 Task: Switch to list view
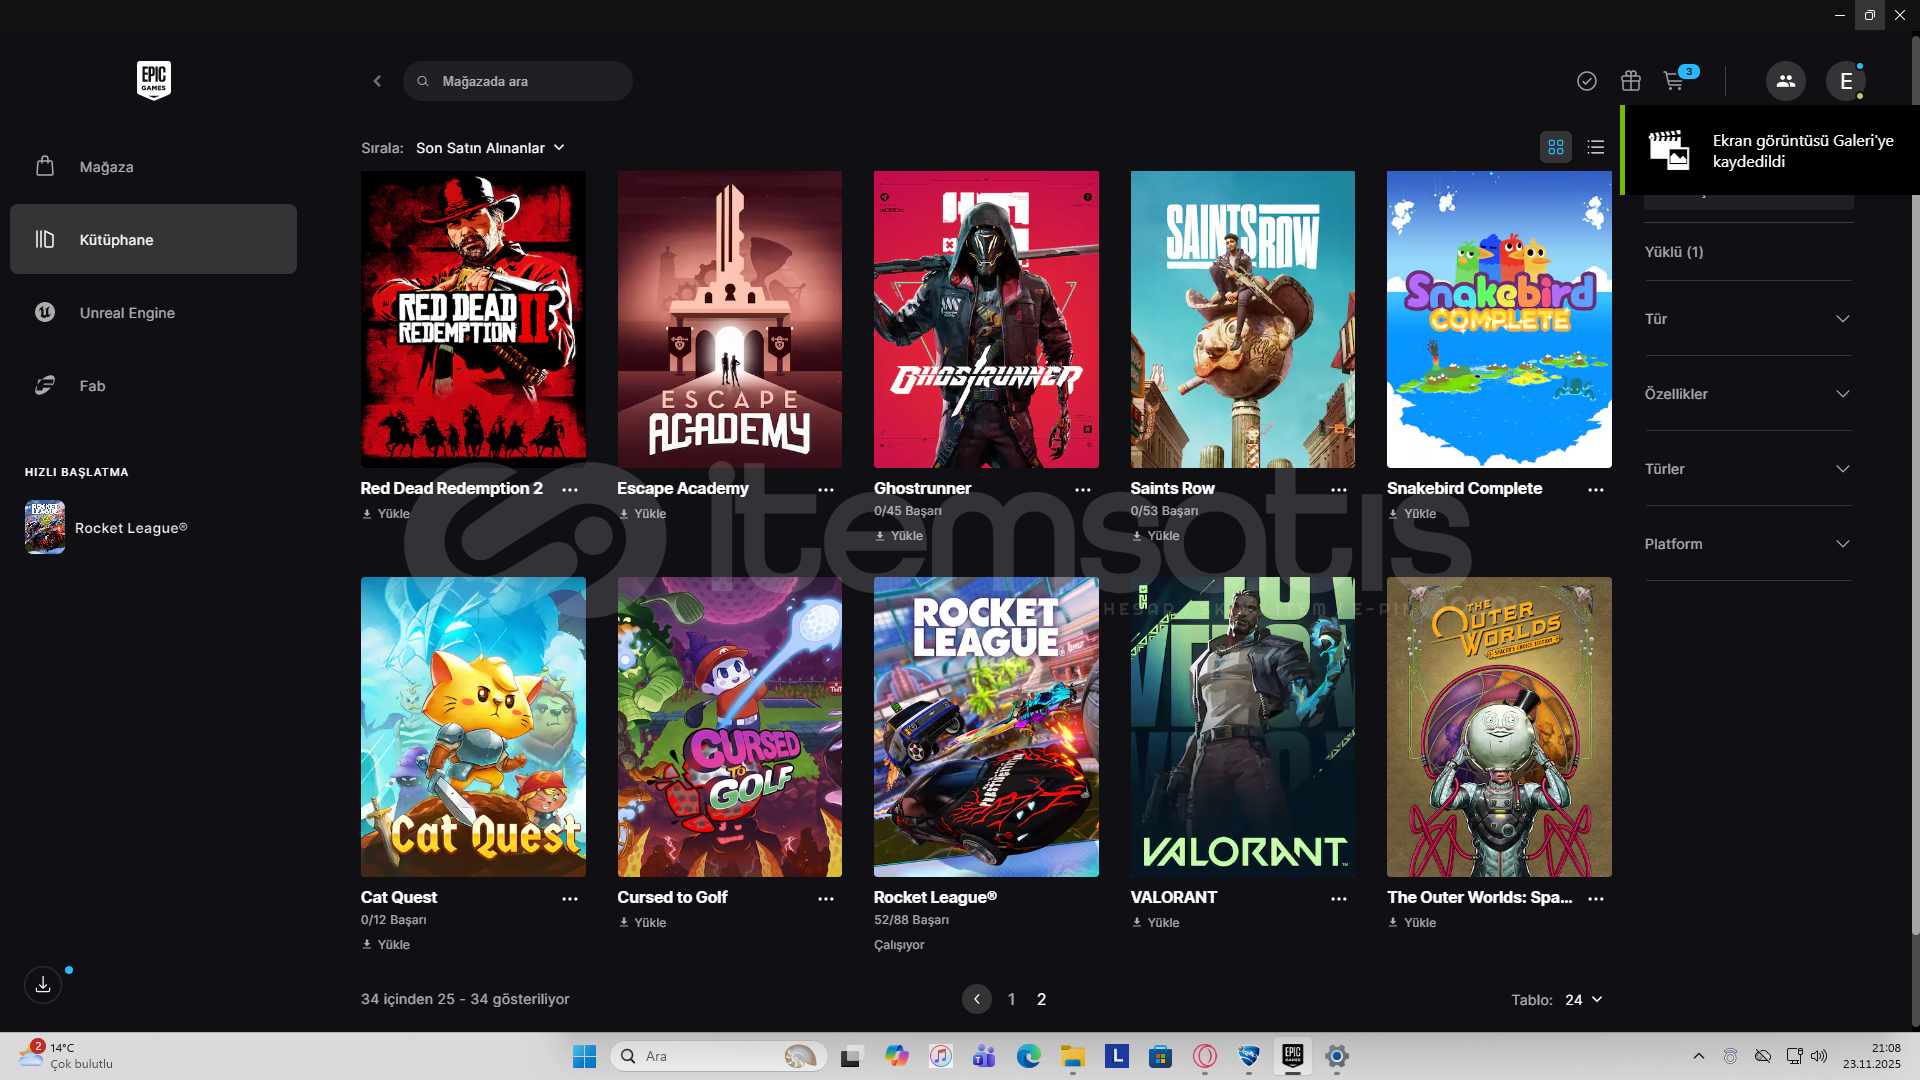(1596, 147)
